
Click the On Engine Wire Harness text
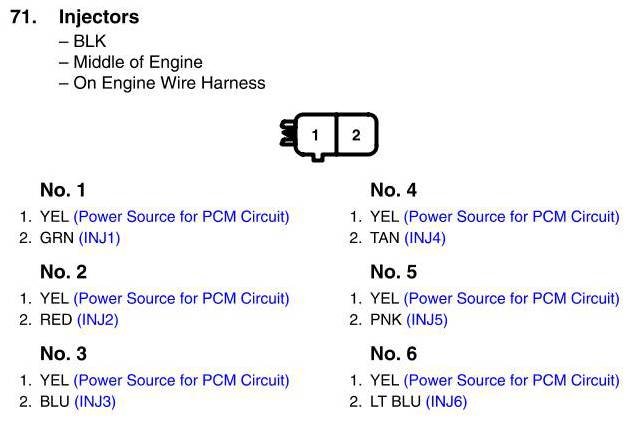click(169, 83)
